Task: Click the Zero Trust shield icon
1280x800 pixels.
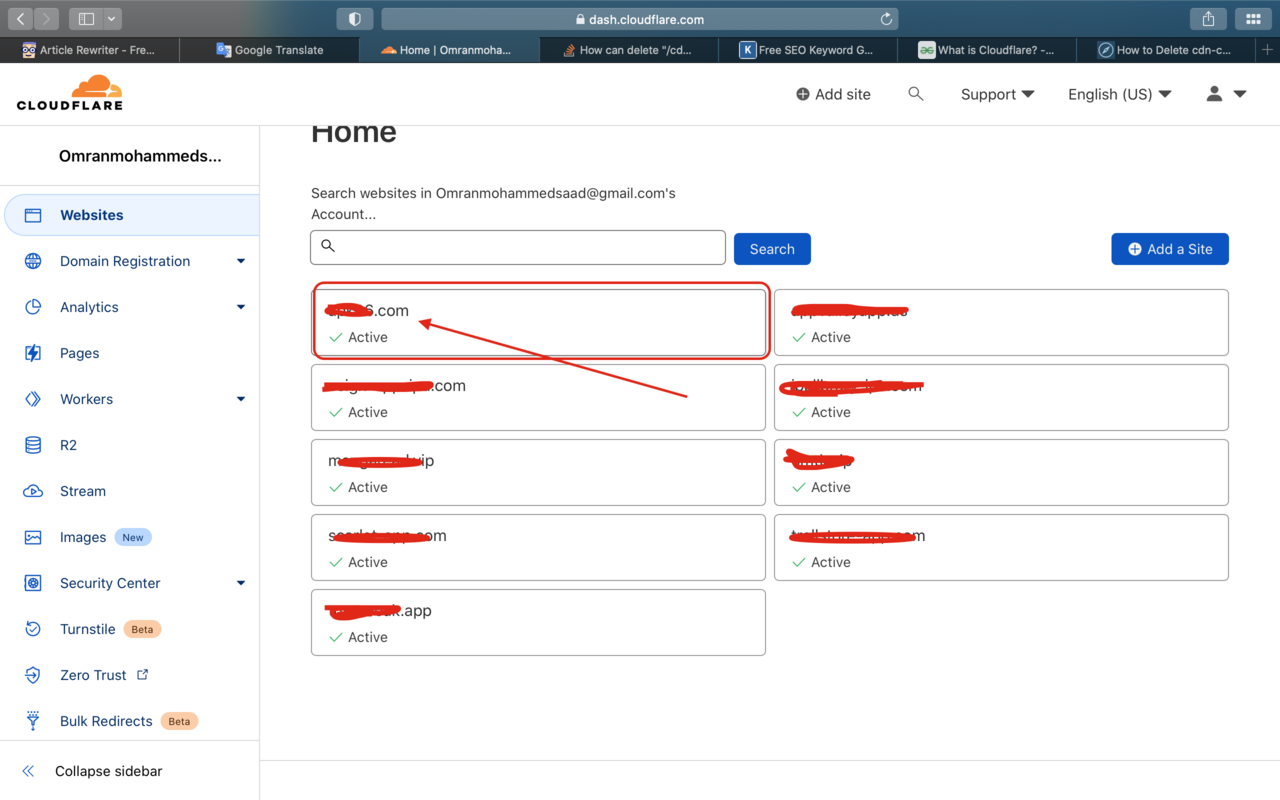Action: point(33,675)
